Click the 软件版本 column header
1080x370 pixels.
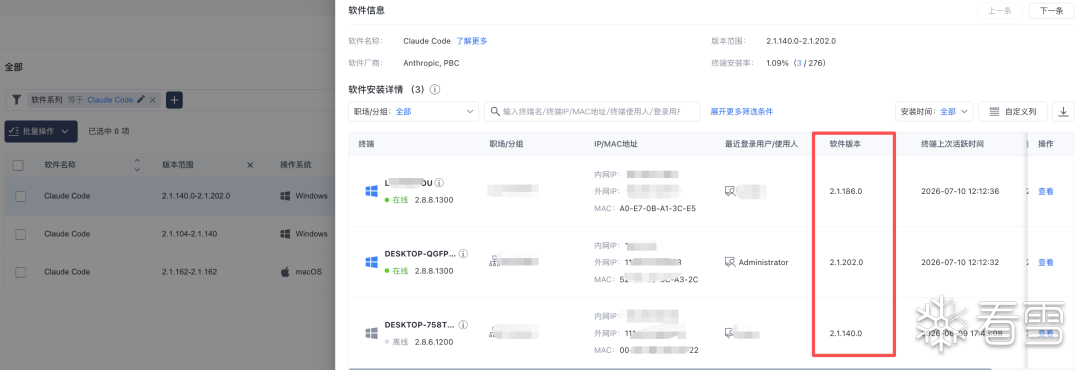pyautogui.click(x=845, y=144)
